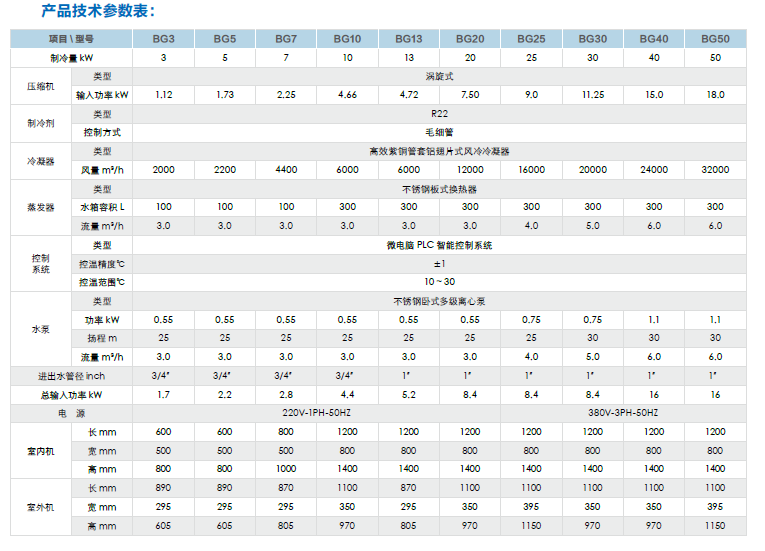Select the BG50 column header
Image resolution: width=765 pixels, height=551 pixels.
(x=715, y=39)
